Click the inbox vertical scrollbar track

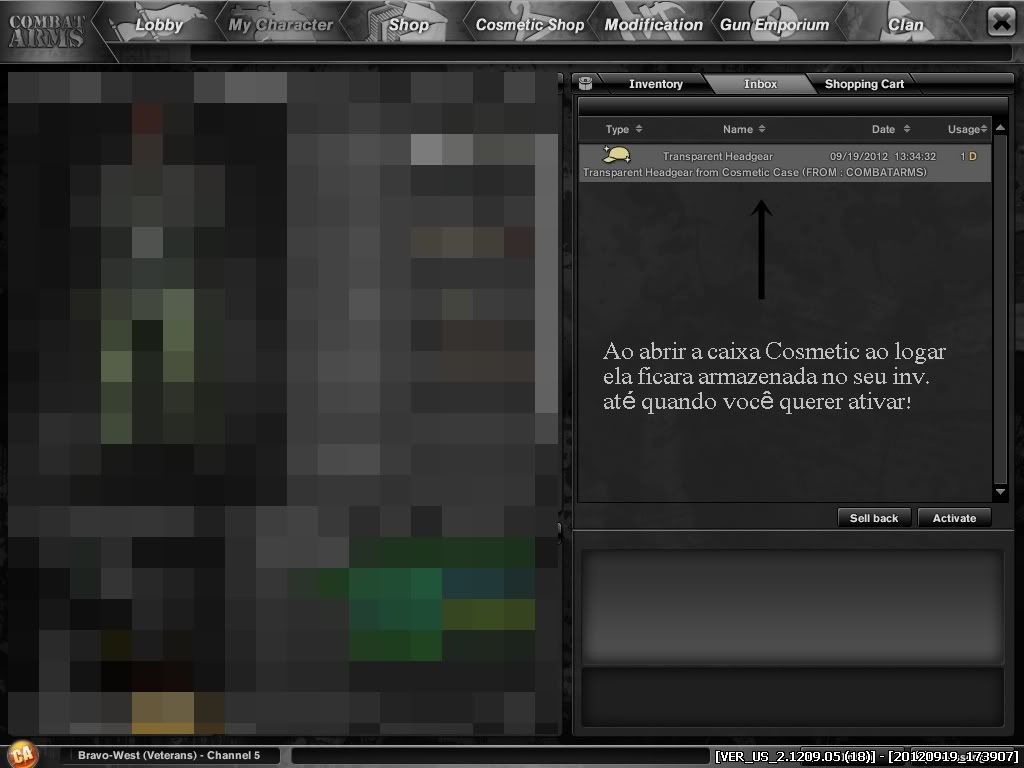pos(1000,320)
